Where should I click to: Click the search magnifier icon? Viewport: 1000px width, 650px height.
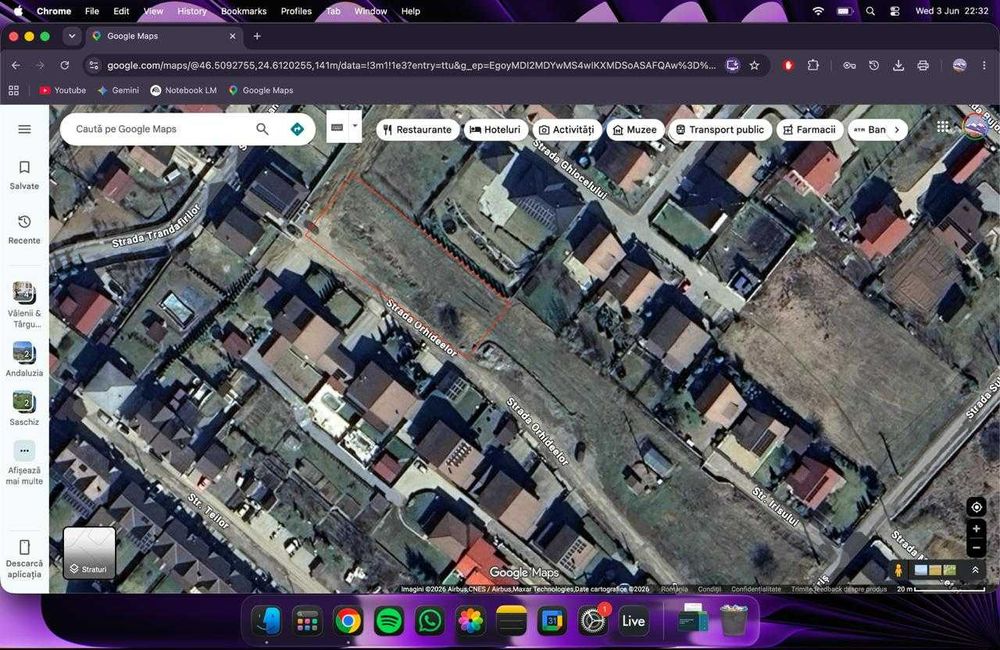coord(262,129)
